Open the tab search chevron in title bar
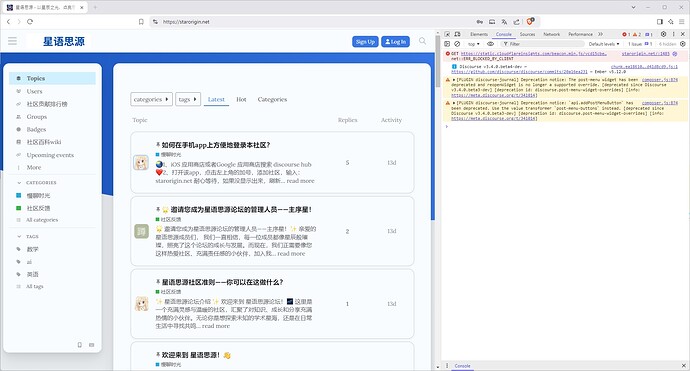Viewport: 690px width, 371px height. pyautogui.click(x=633, y=7)
